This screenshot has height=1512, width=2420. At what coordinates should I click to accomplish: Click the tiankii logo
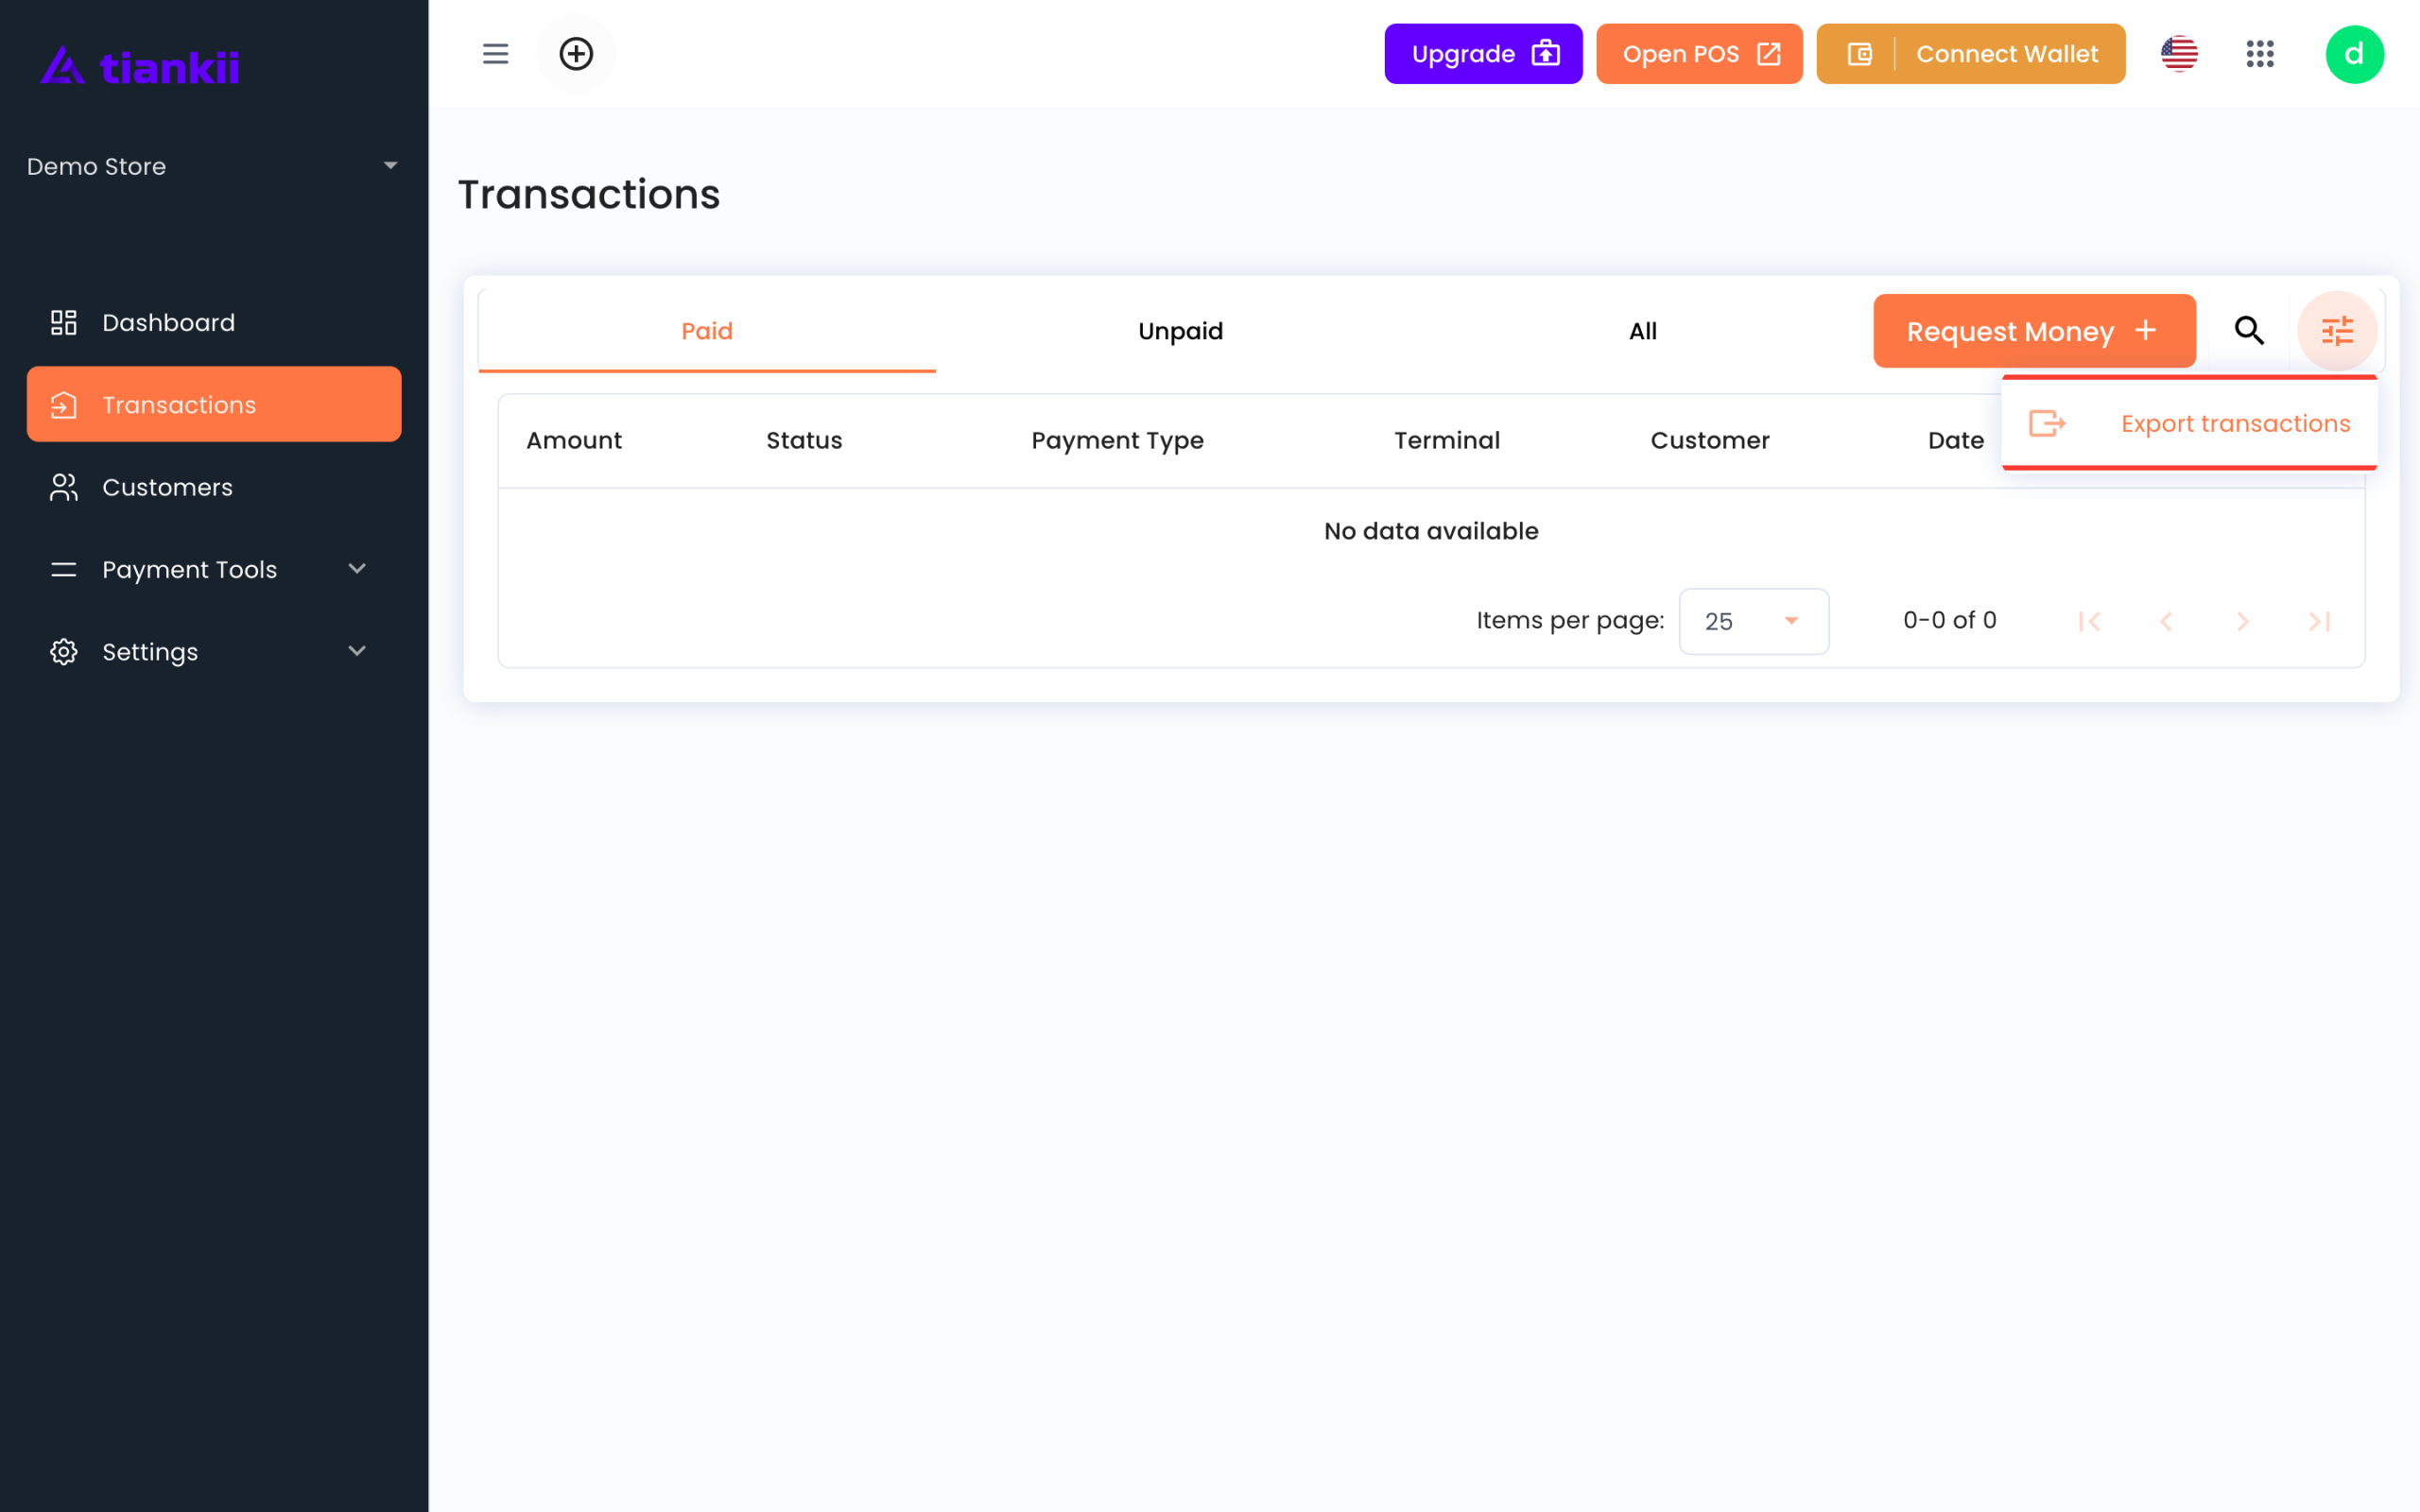click(x=140, y=66)
